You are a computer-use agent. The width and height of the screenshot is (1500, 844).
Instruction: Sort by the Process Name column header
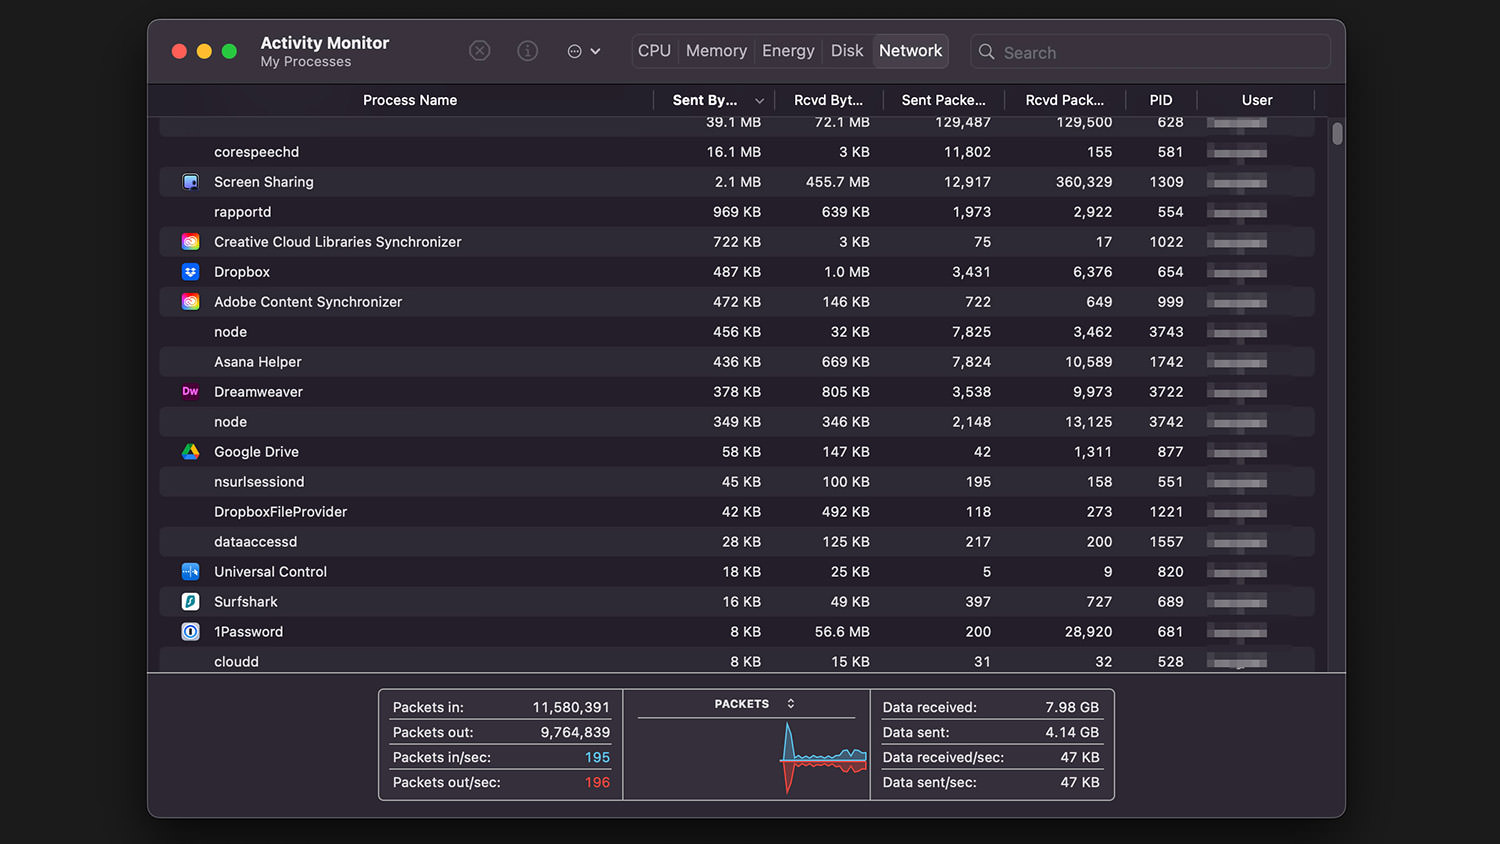coord(410,100)
